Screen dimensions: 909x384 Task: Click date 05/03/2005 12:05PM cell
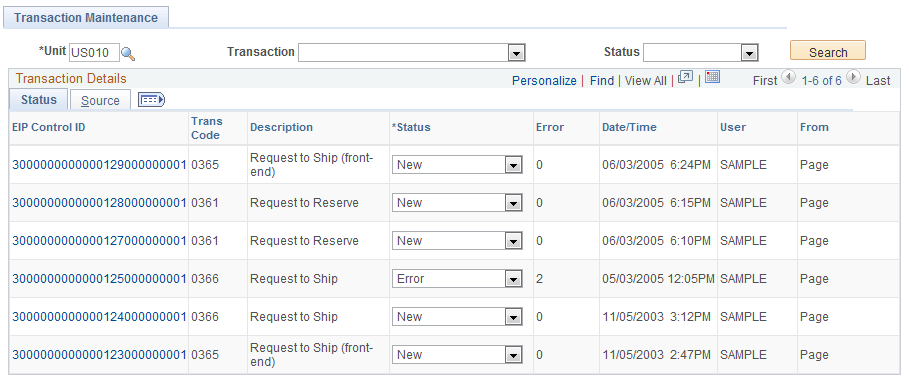click(x=658, y=279)
